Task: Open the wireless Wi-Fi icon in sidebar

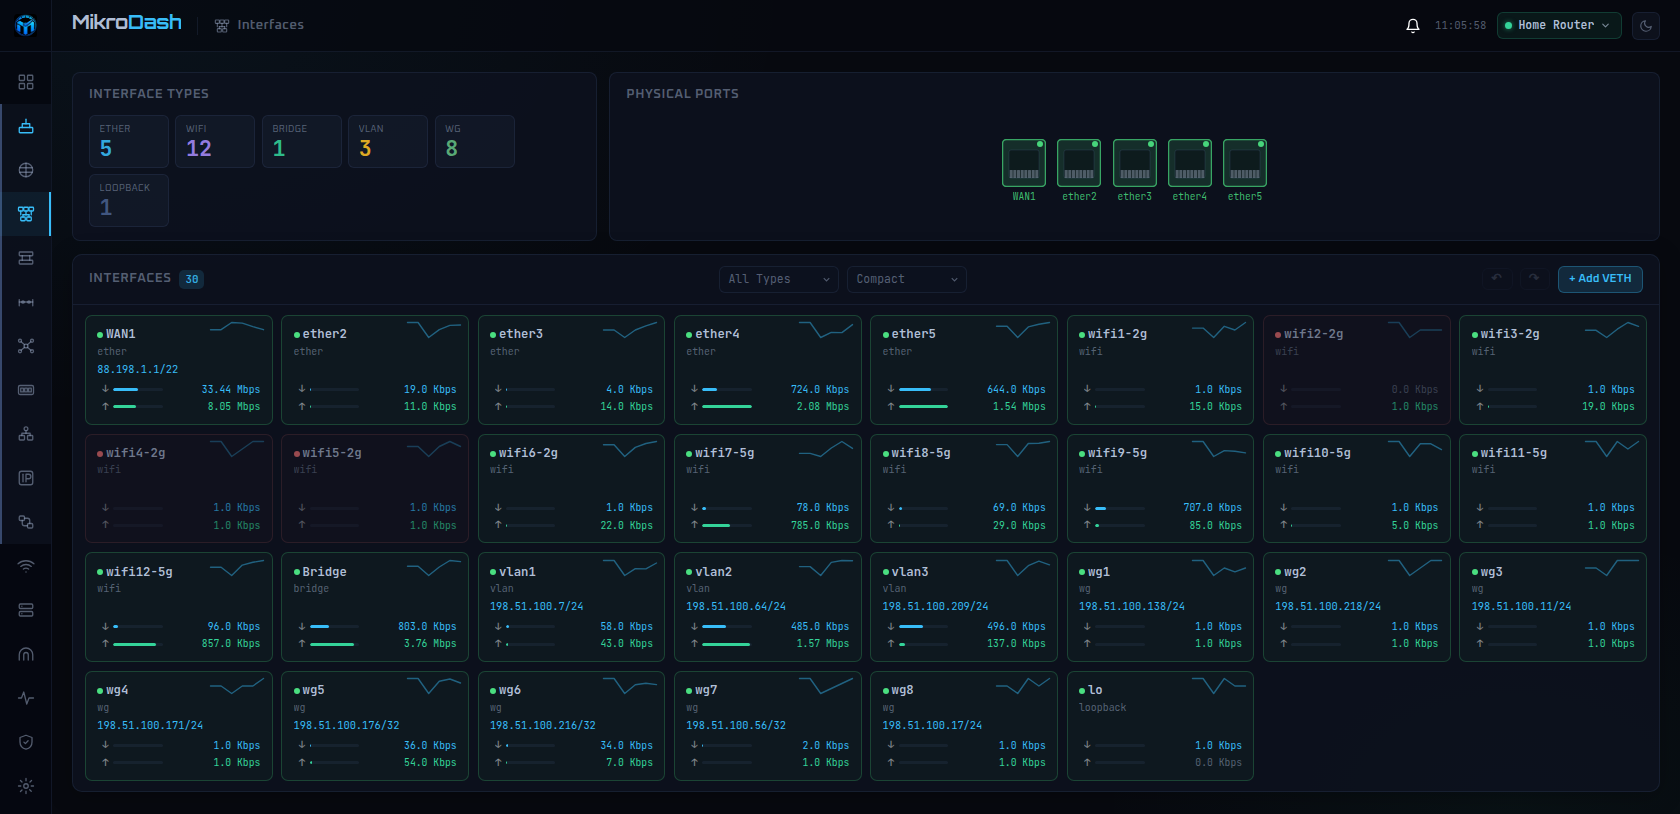Action: pos(26,566)
